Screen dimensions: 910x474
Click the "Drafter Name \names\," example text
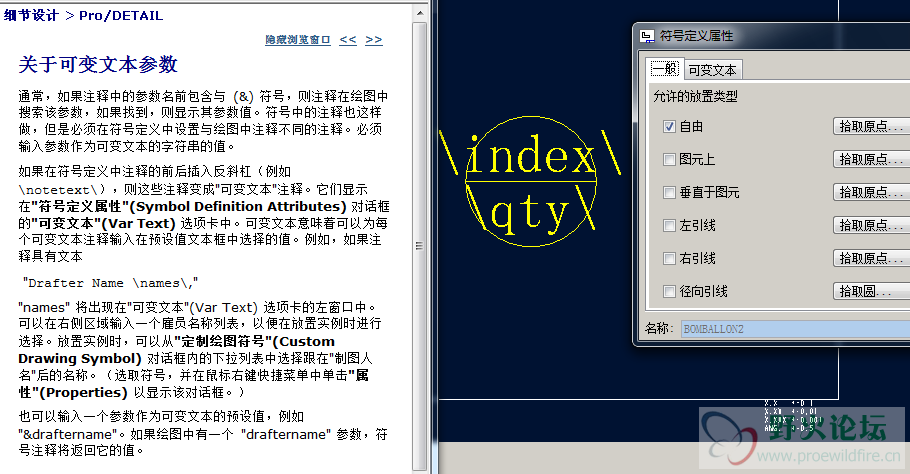110,283
